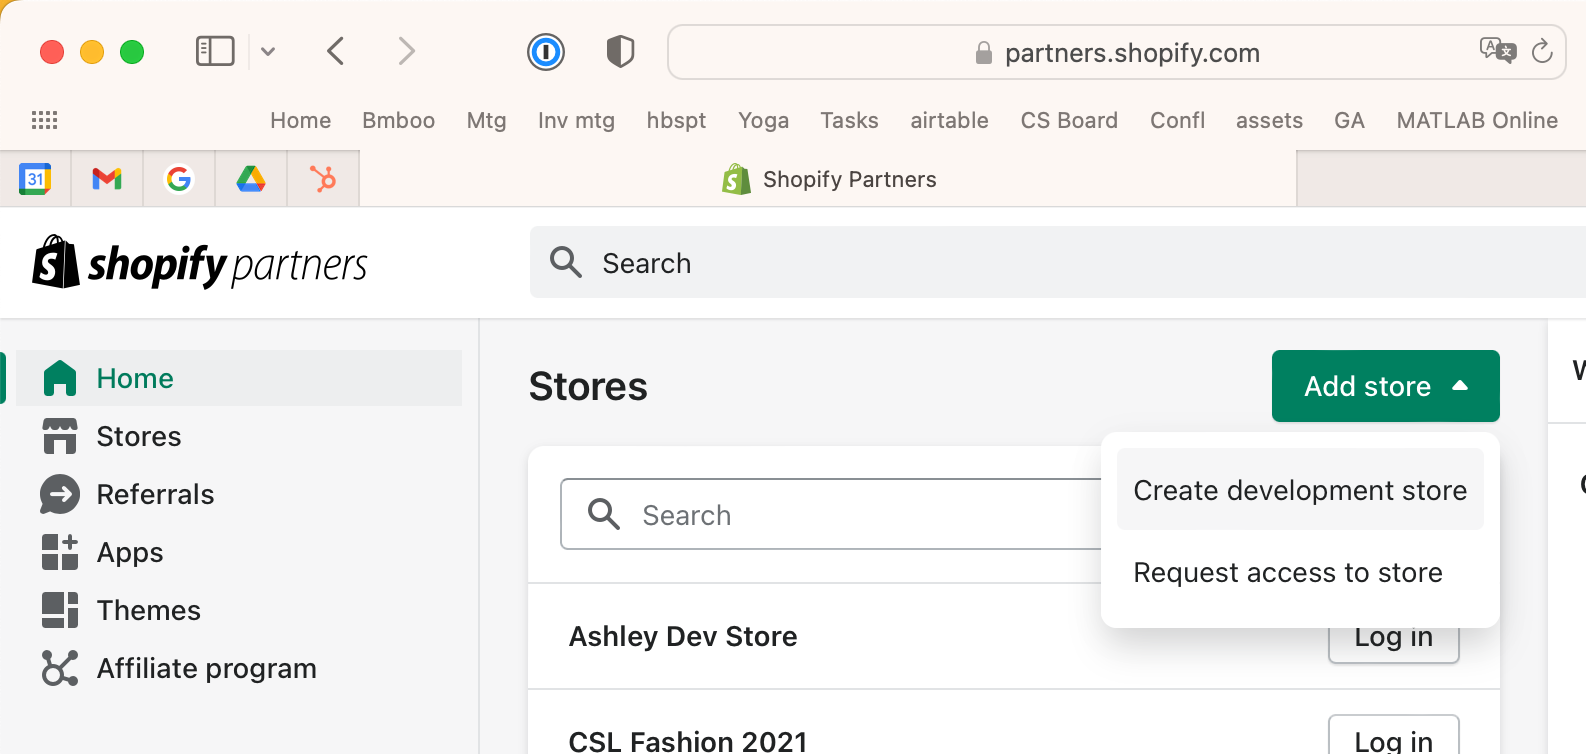Switch to the Google Drive pinned tab

(251, 179)
